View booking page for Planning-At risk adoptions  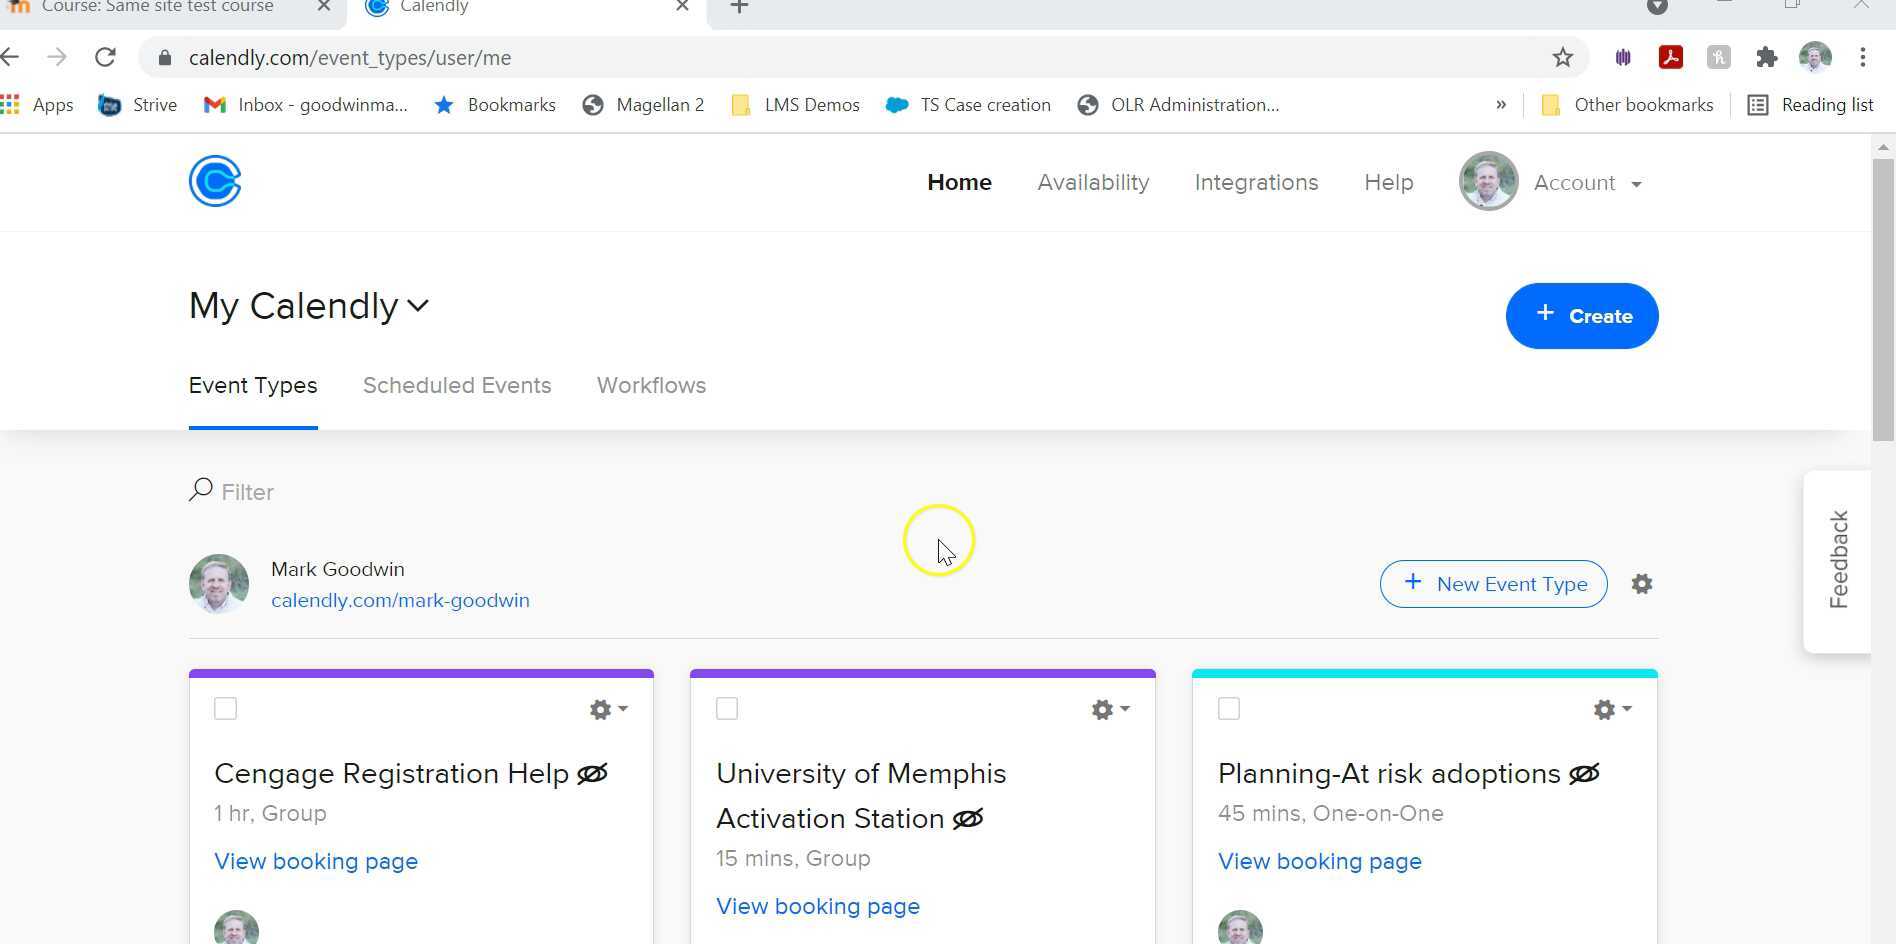pyautogui.click(x=1320, y=862)
